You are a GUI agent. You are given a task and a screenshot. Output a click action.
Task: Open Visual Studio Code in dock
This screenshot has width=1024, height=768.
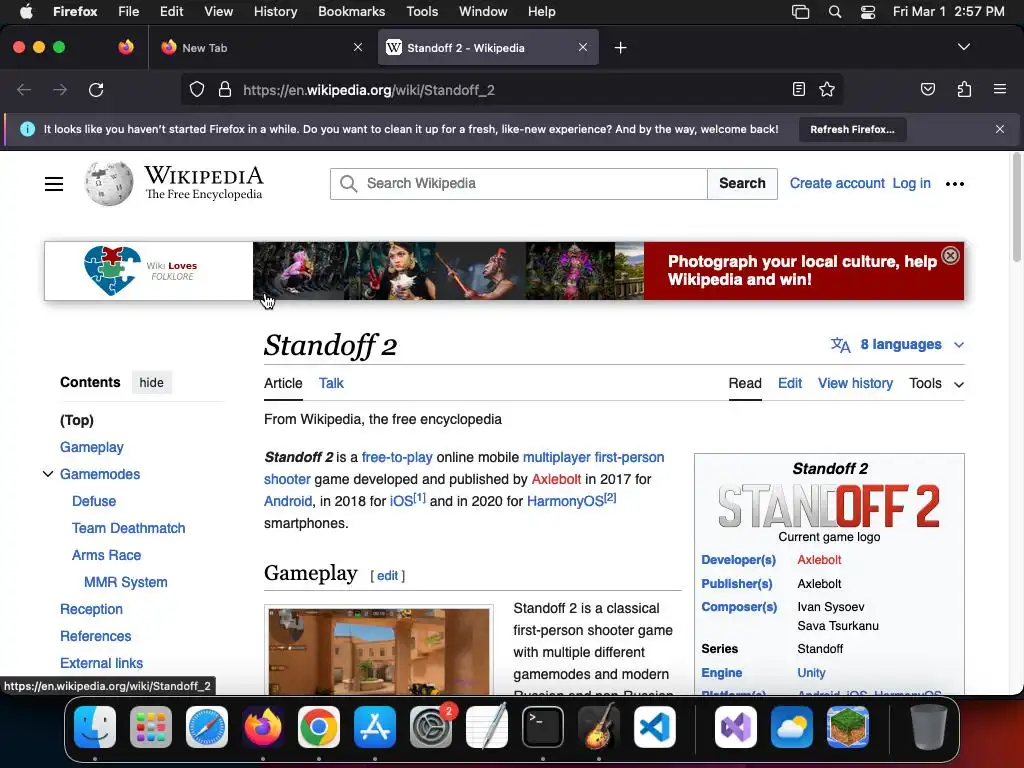[654, 727]
